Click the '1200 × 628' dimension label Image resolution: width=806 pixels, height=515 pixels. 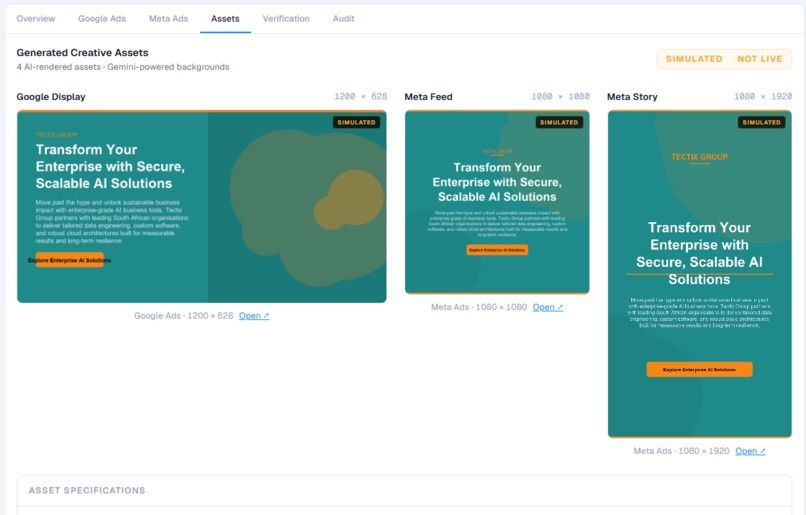pos(360,97)
